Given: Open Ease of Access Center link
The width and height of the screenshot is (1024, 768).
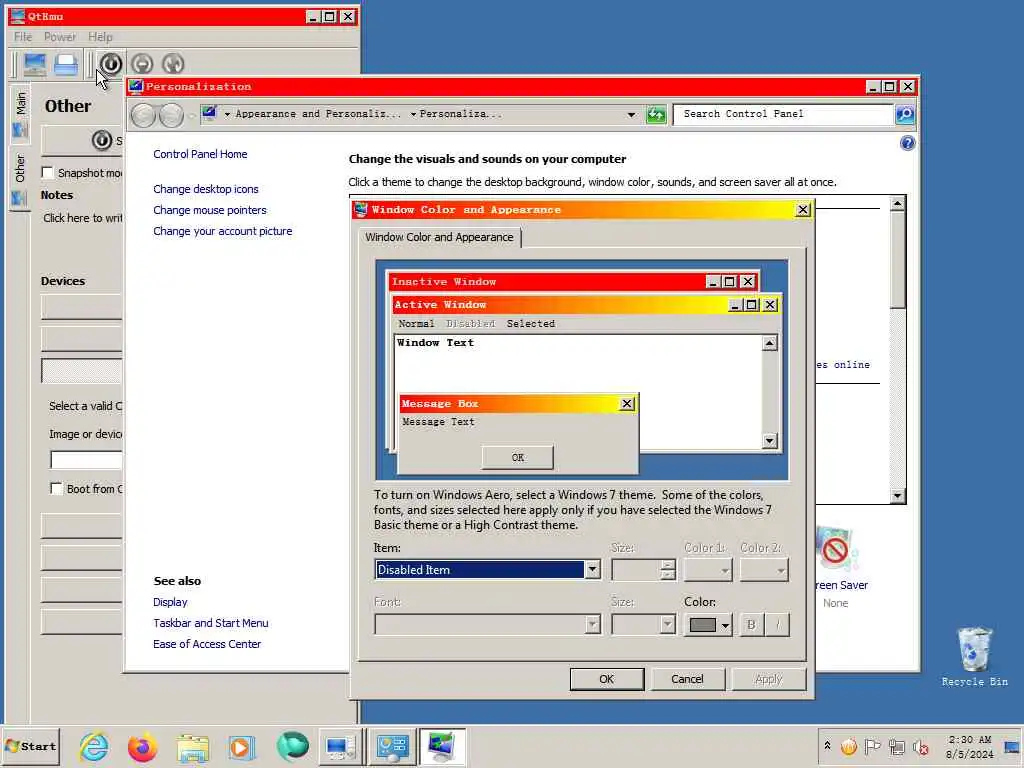Looking at the screenshot, I should [207, 644].
